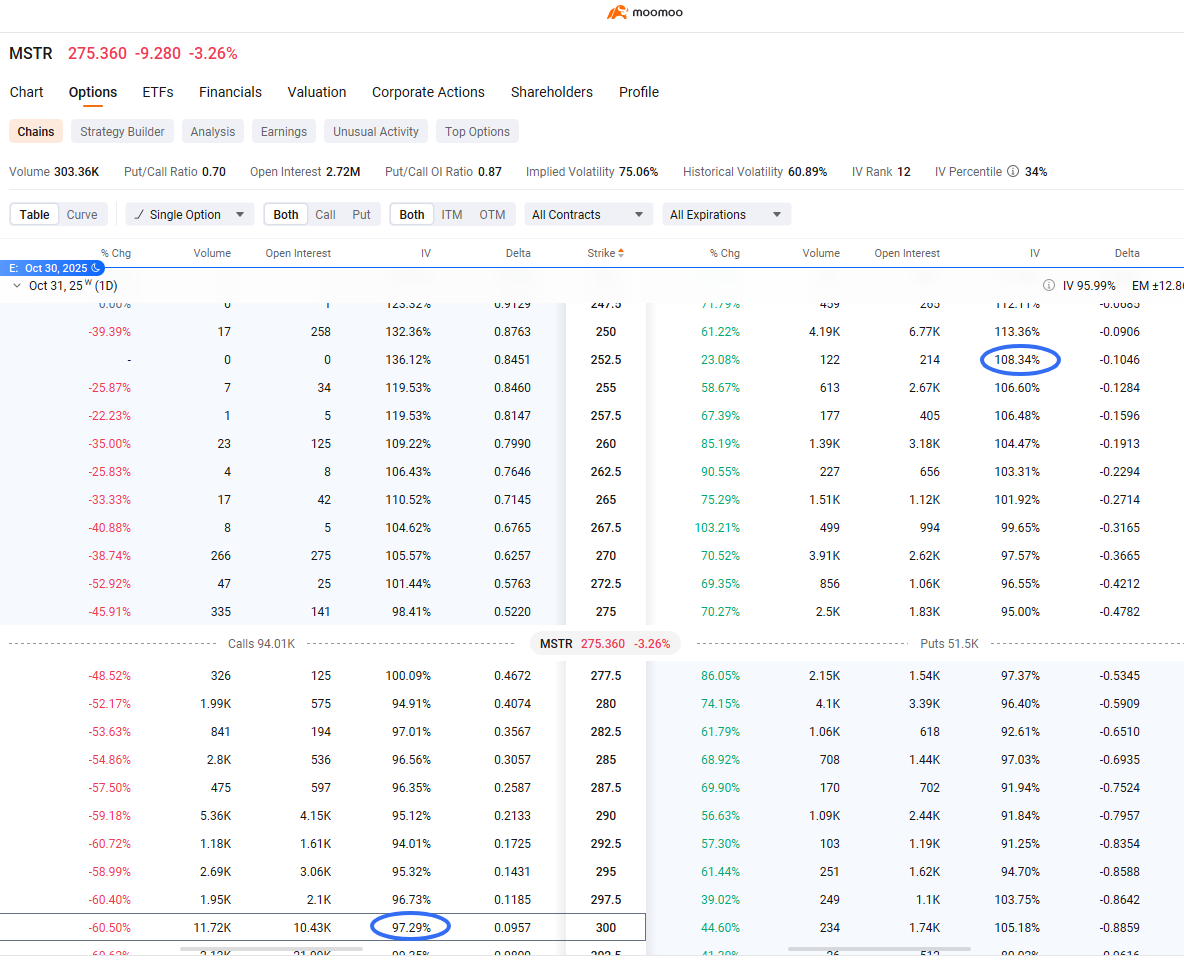
Task: Click the MSTR ticker symbol header
Action: (31, 54)
